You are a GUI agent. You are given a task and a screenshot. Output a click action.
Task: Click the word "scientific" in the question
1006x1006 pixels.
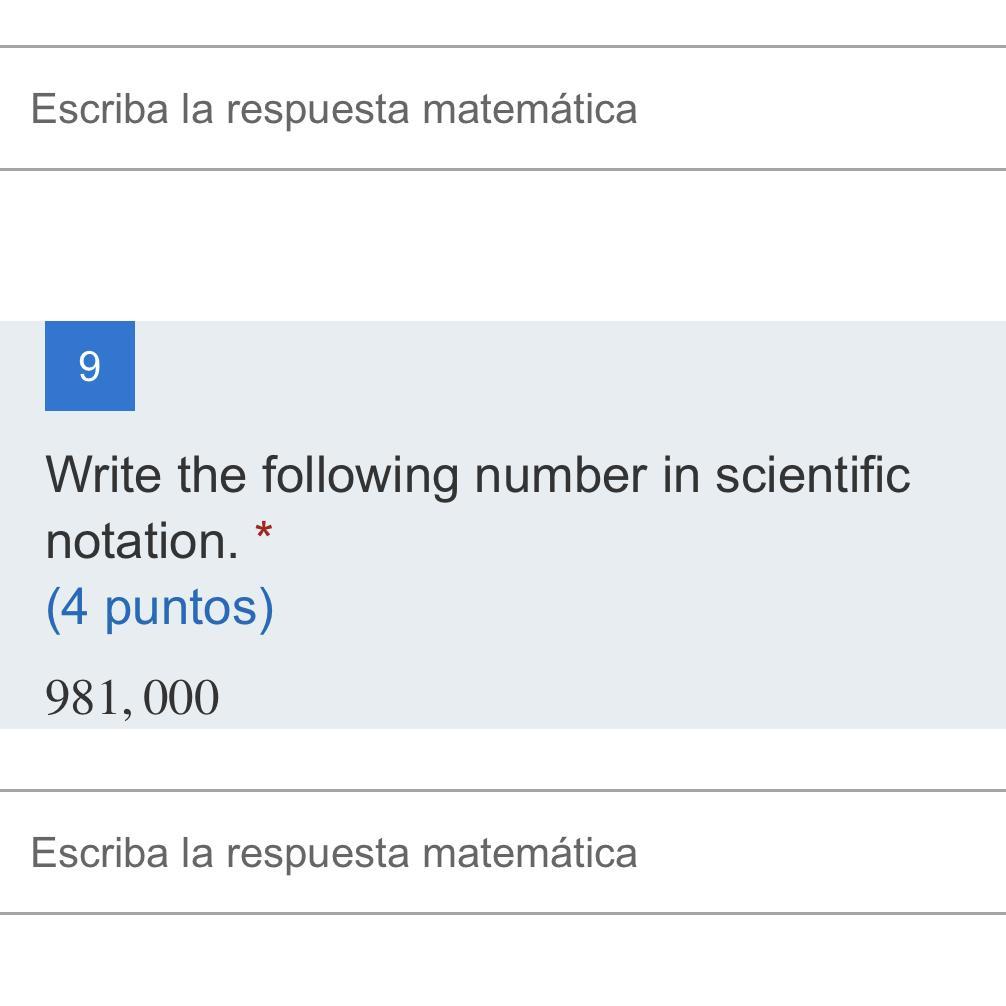[812, 474]
